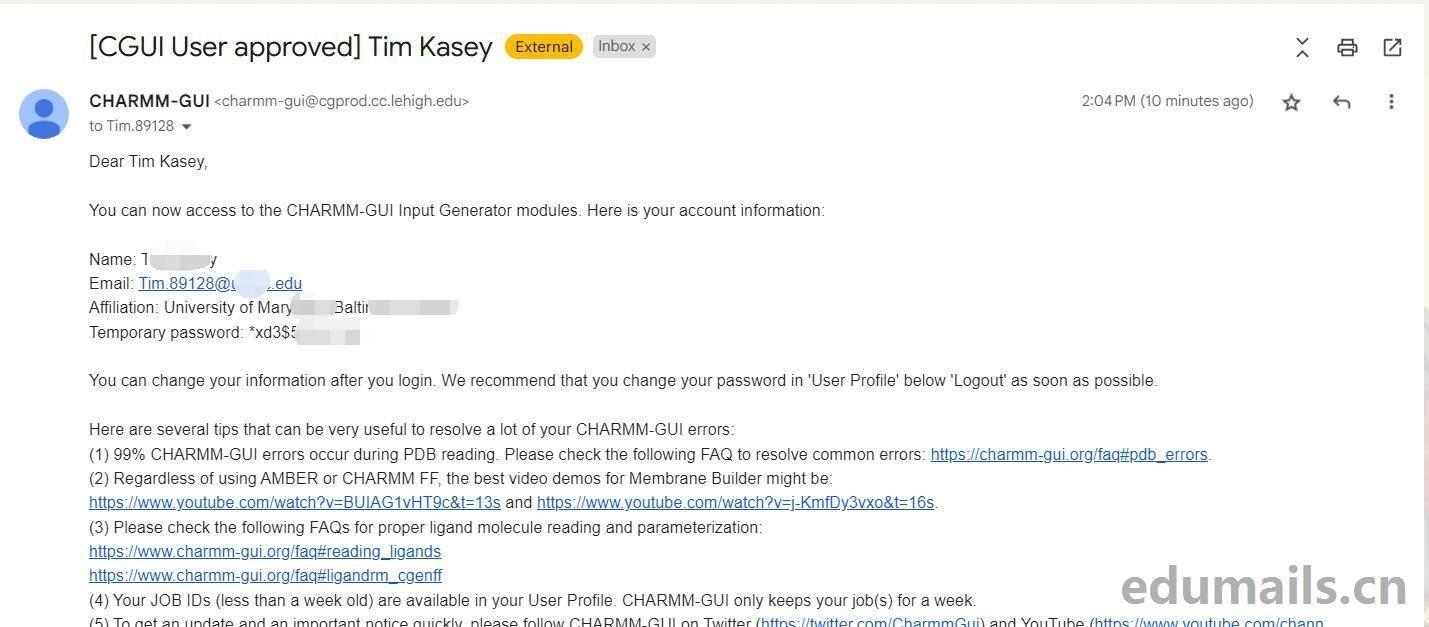Image resolution: width=1429 pixels, height=627 pixels.
Task: Click the CHARMM-GUI sender name
Action: pyautogui.click(x=149, y=101)
